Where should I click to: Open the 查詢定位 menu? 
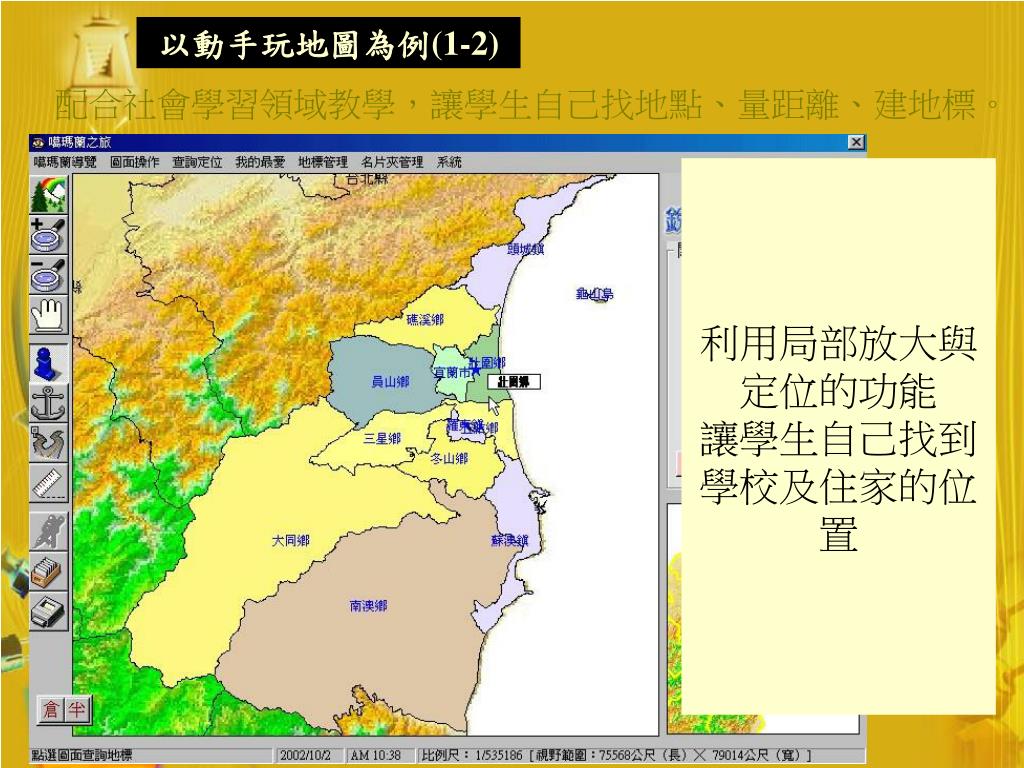[197, 162]
